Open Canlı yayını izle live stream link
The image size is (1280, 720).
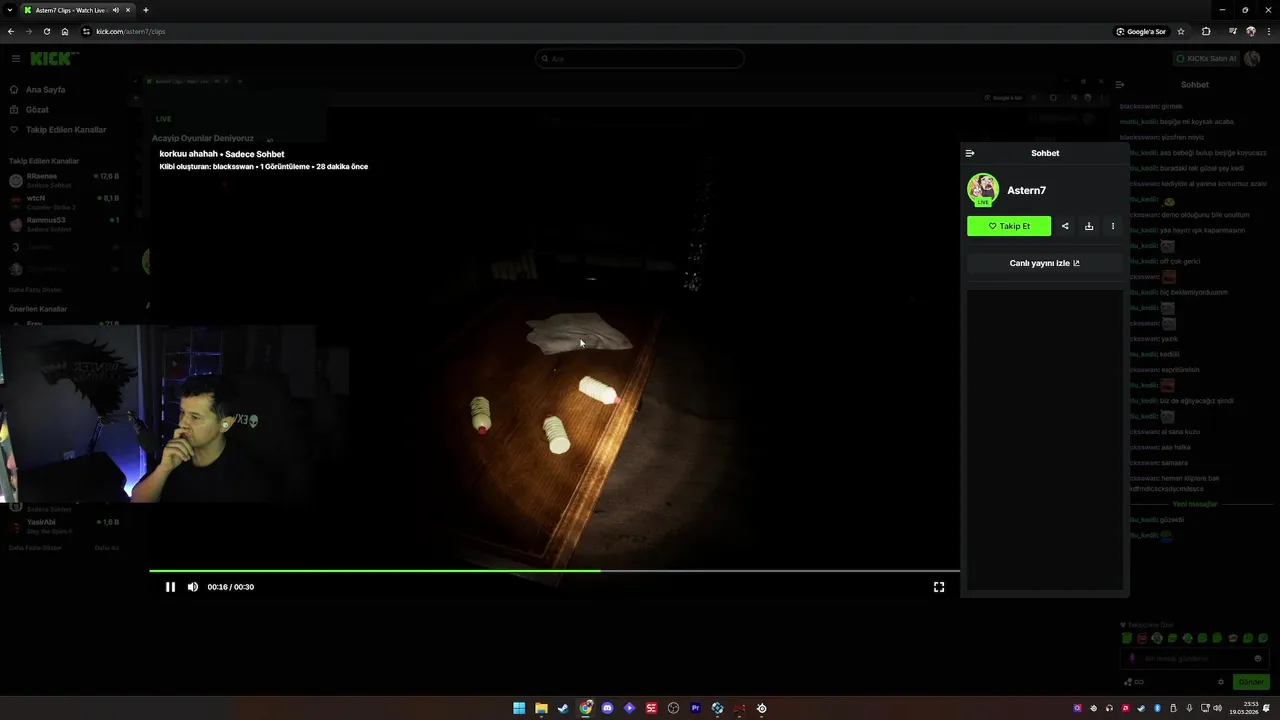pyautogui.click(x=1044, y=263)
